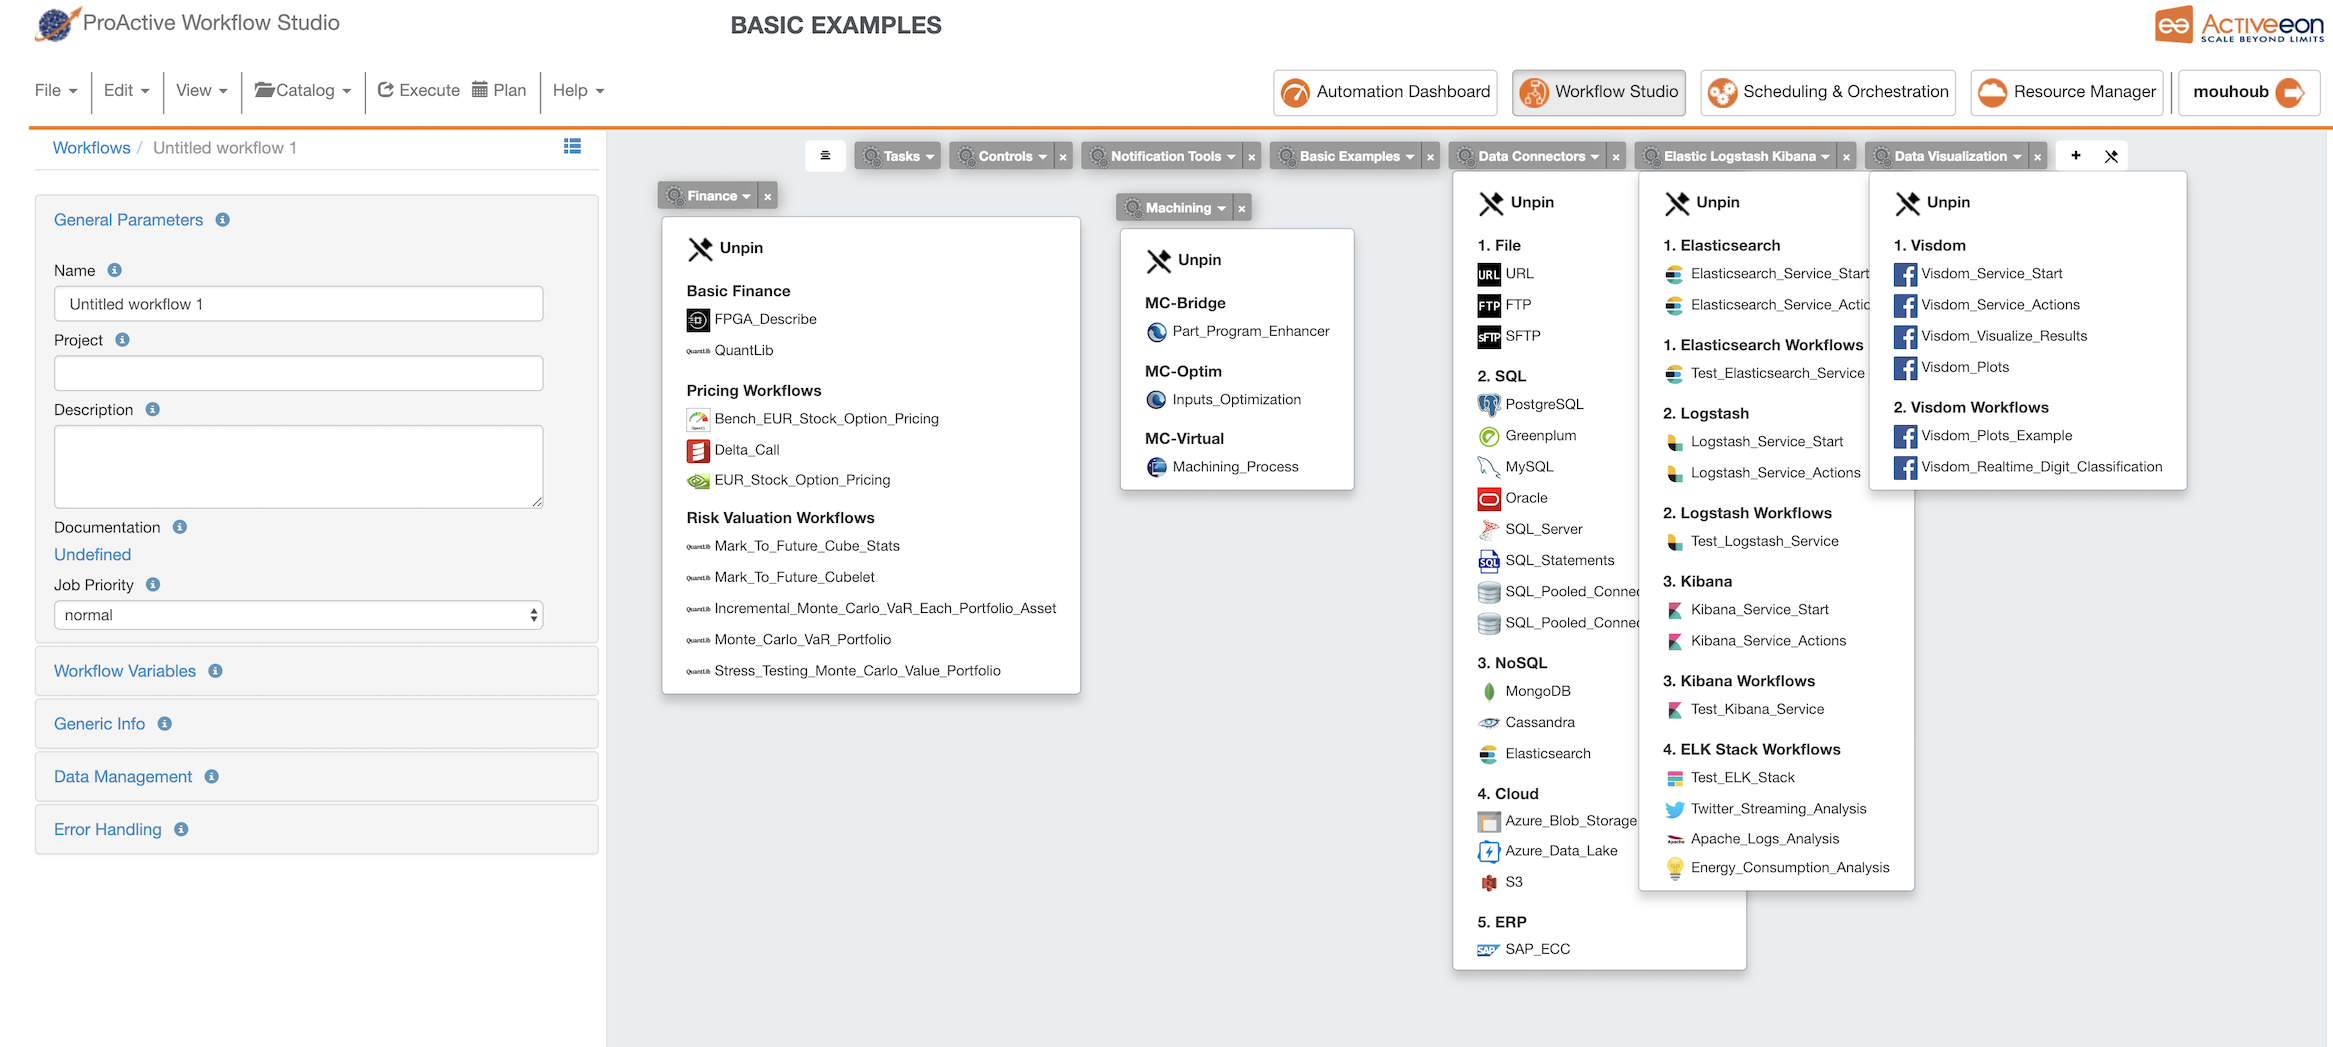This screenshot has height=1047, width=2333.
Task: Expand the Error Handling section
Action: click(107, 829)
